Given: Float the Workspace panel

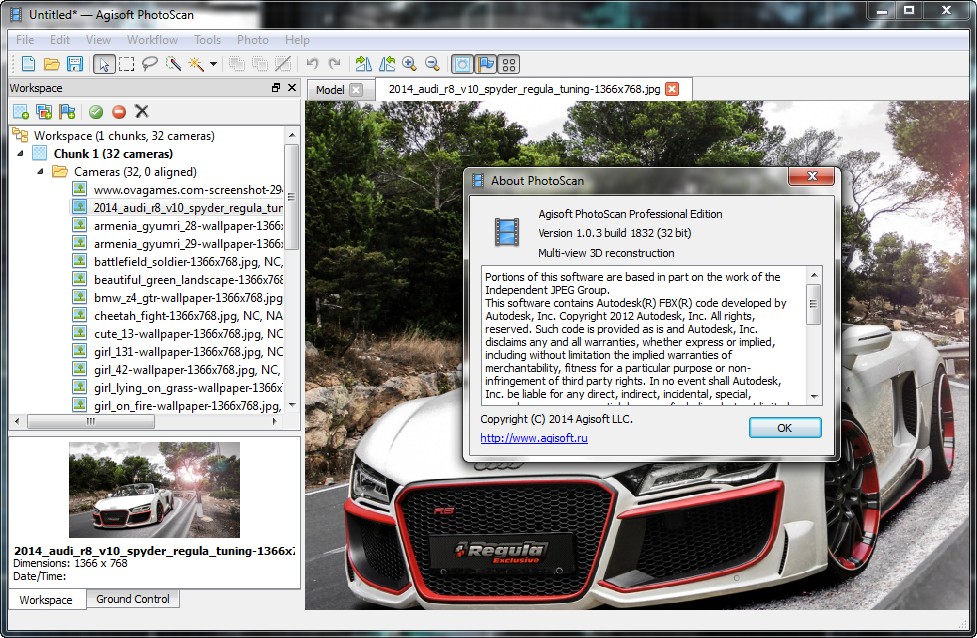Looking at the screenshot, I should pyautogui.click(x=276, y=88).
